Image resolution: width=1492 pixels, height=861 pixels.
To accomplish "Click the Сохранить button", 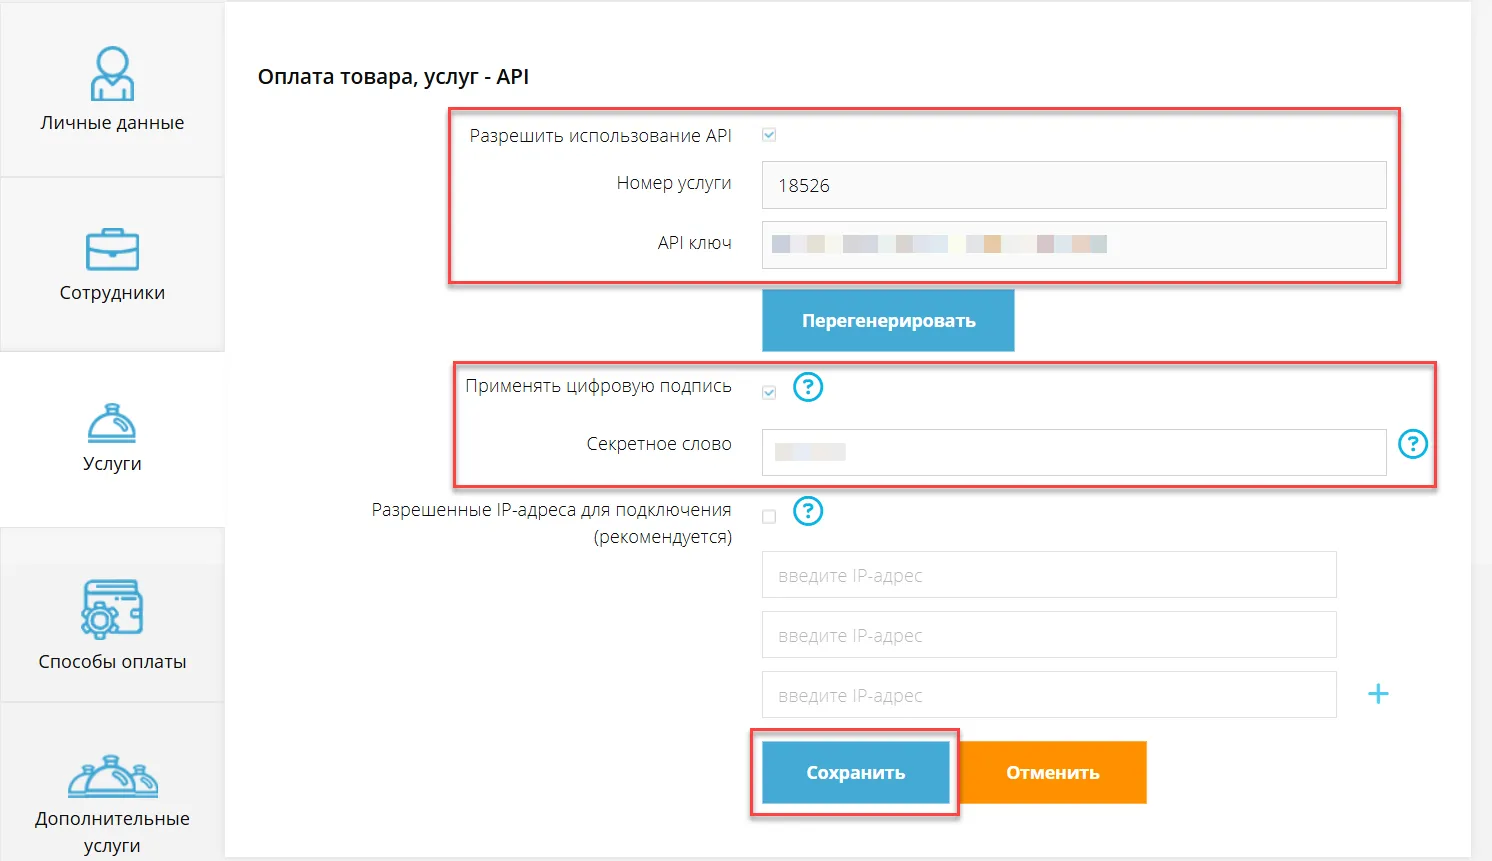I will tap(855, 772).
